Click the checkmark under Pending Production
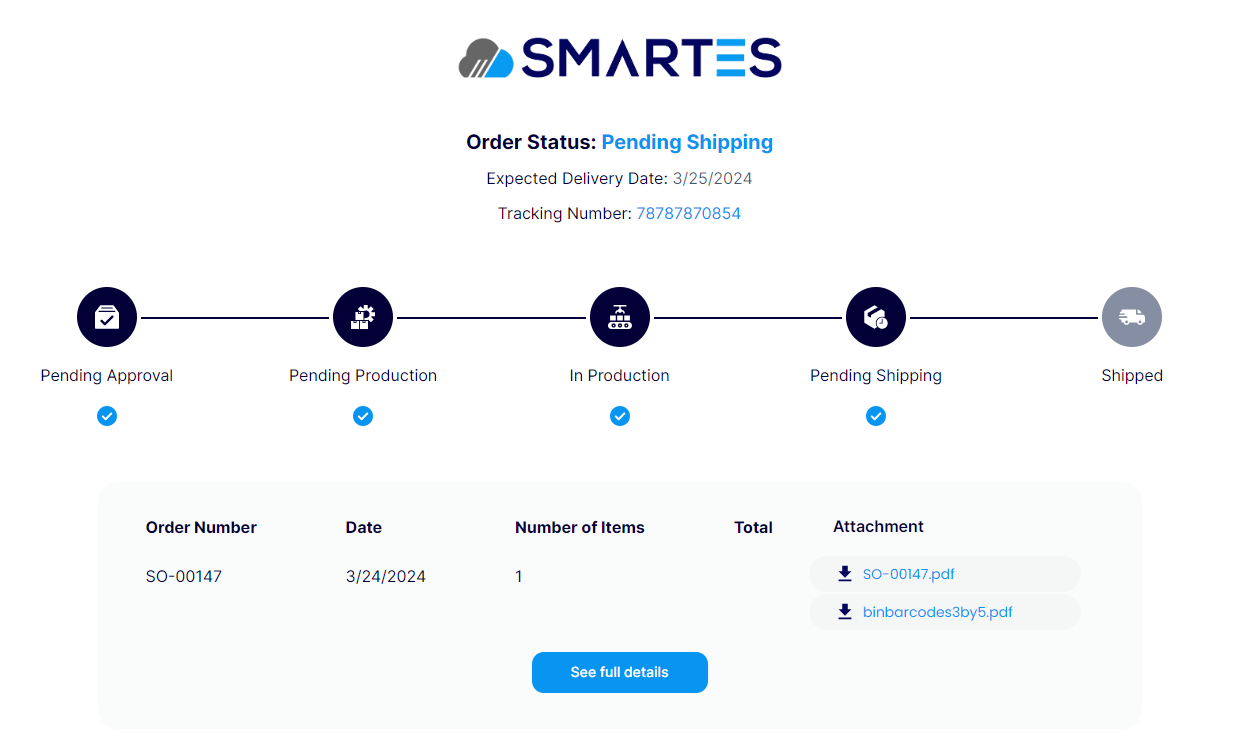This screenshot has height=738, width=1257. (363, 416)
